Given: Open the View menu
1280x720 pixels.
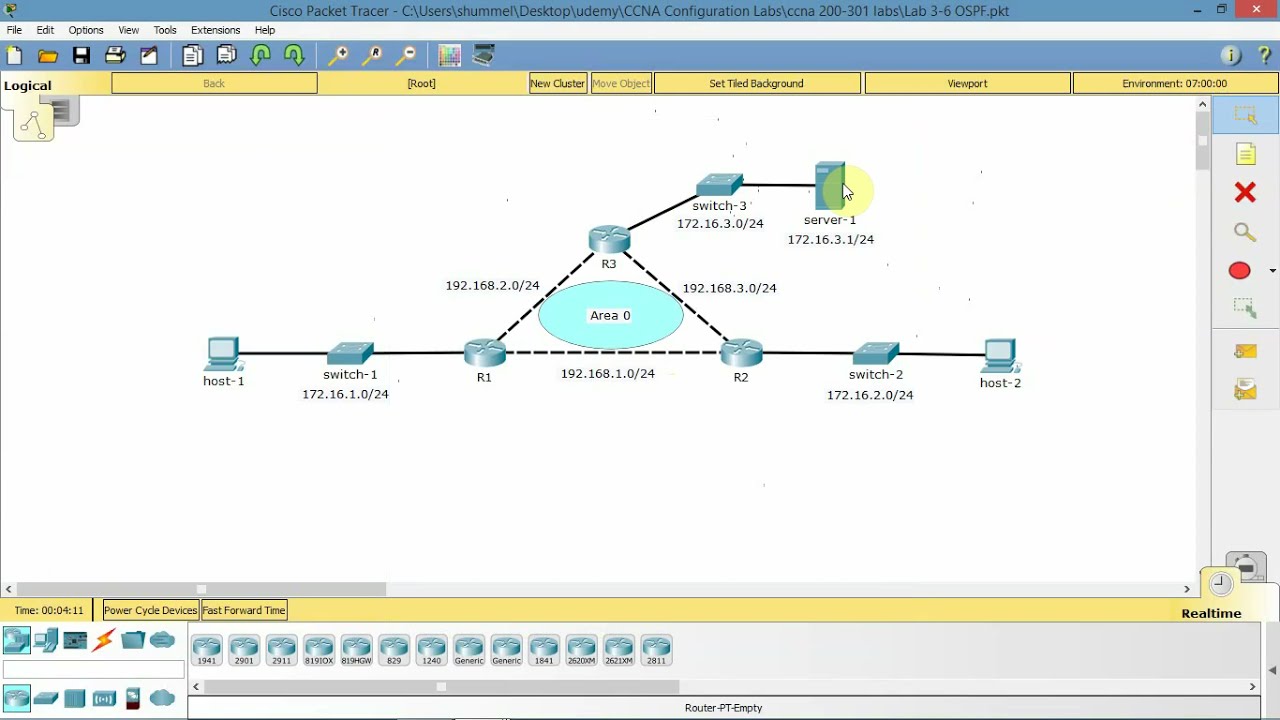Looking at the screenshot, I should click(129, 30).
